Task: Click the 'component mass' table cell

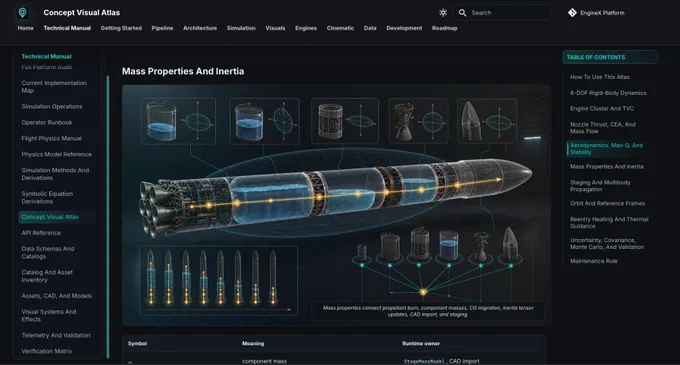Action: coord(265,361)
